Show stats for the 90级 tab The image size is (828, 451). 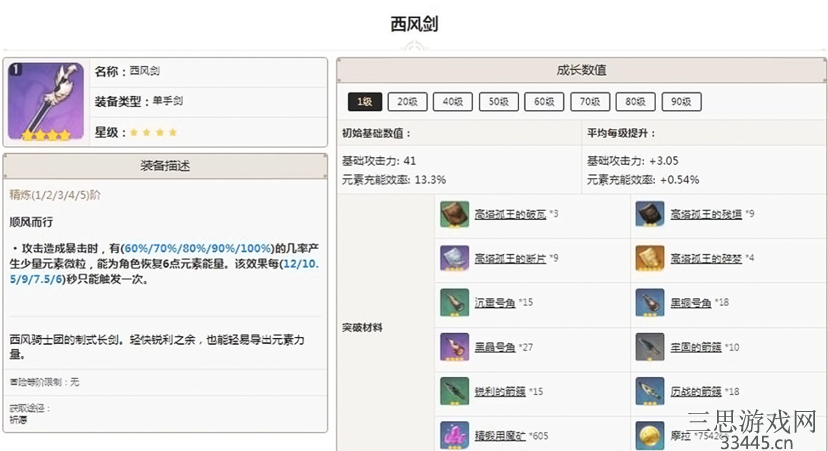(x=681, y=102)
